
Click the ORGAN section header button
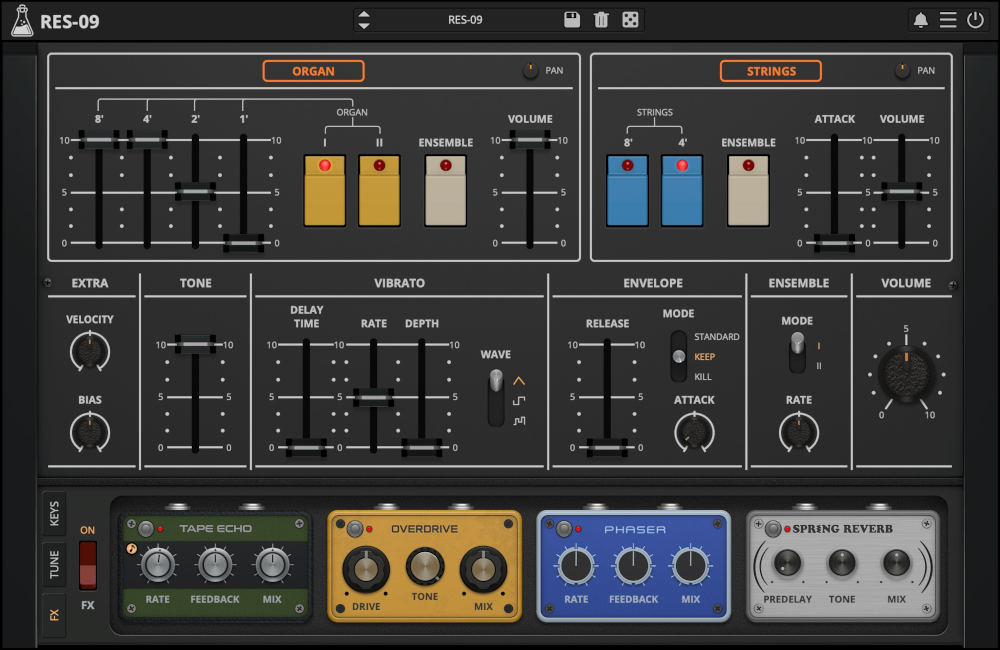point(313,71)
